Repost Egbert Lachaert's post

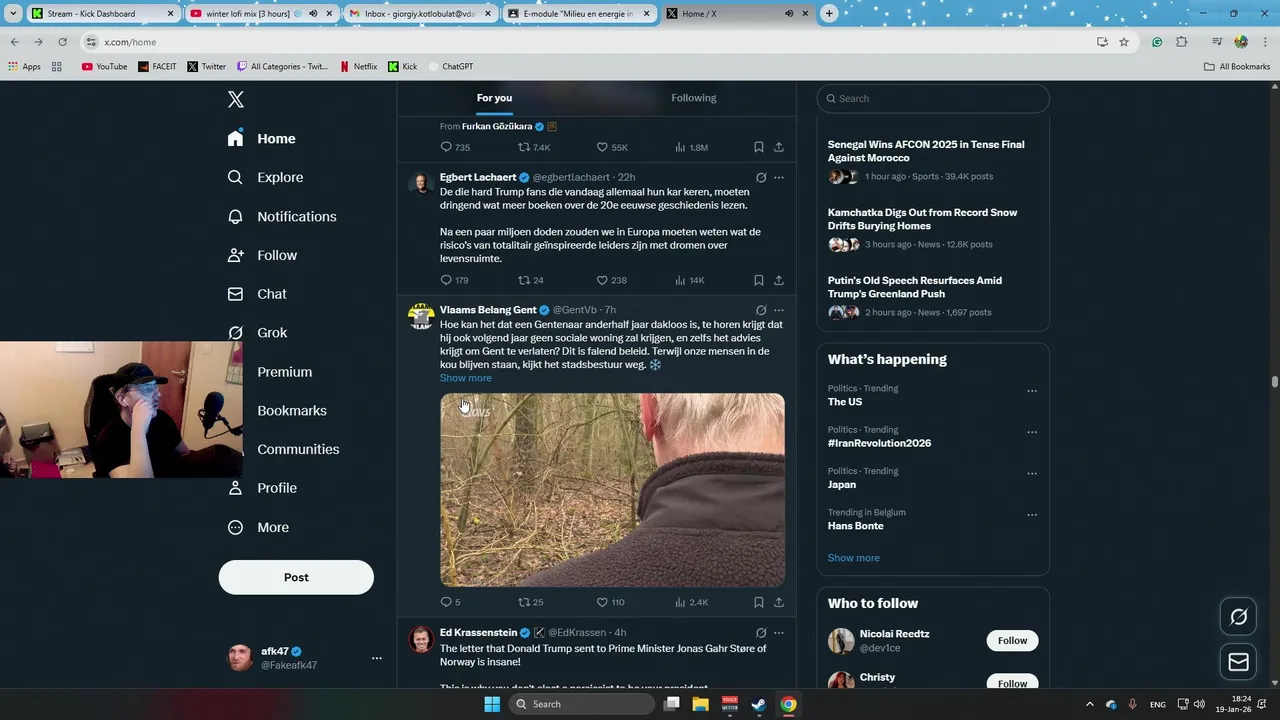click(x=523, y=280)
